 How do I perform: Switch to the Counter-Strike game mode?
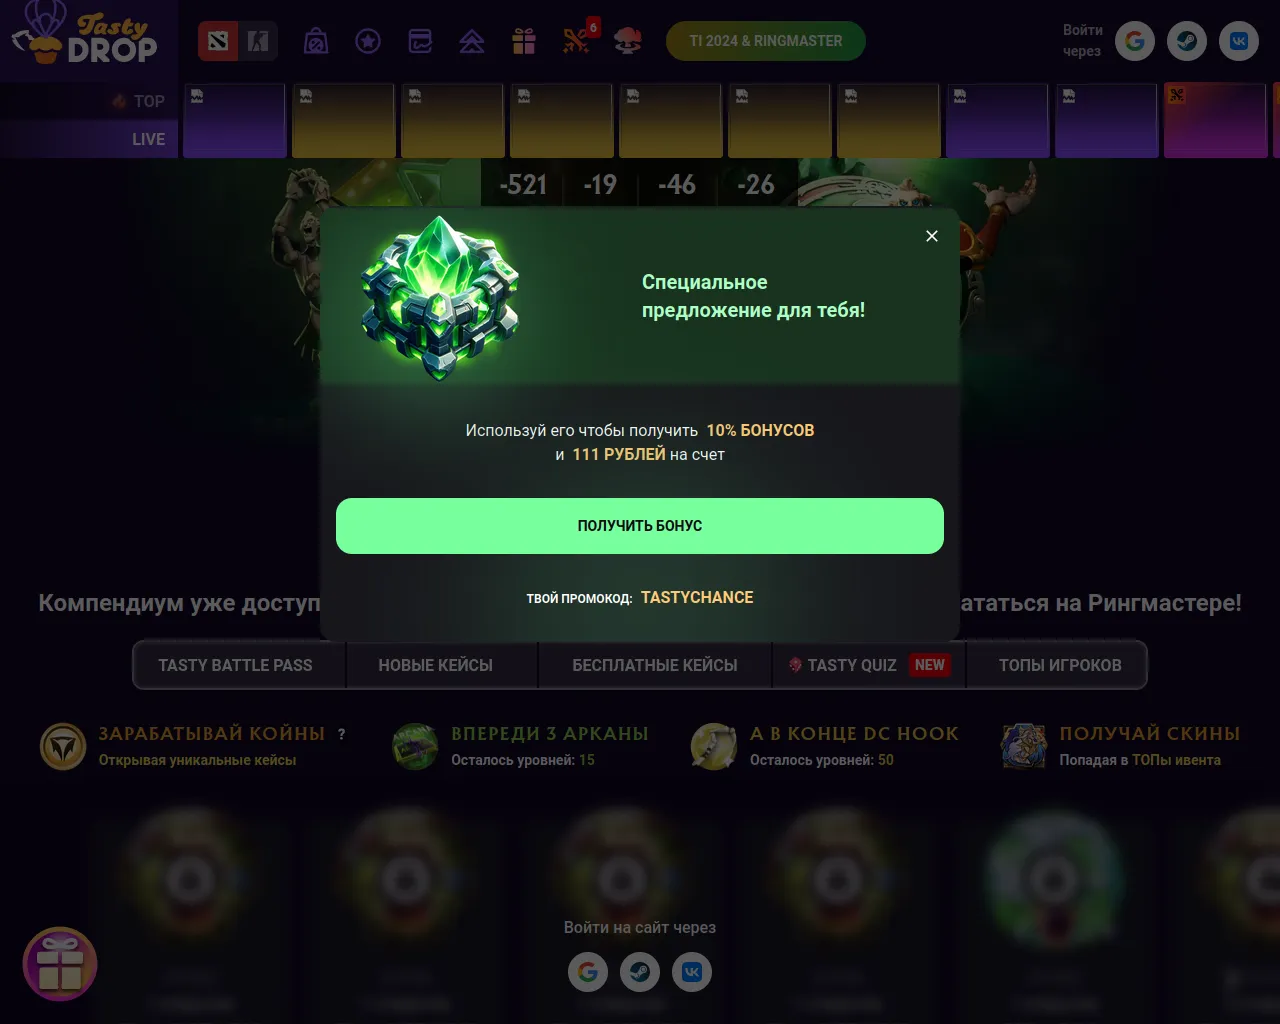(x=258, y=41)
